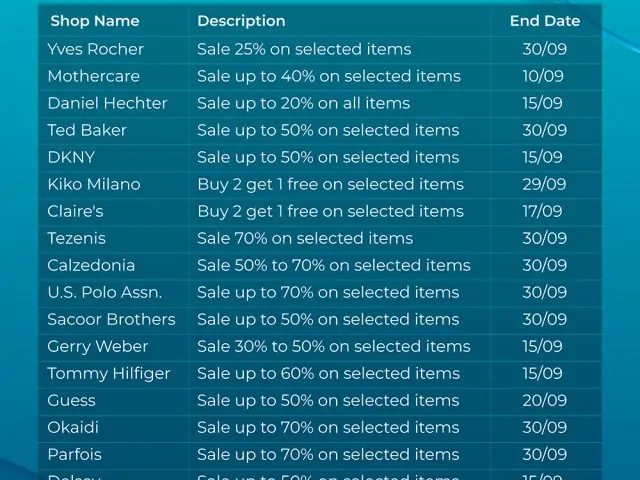Click Tommy Hilfiger shop name
The height and width of the screenshot is (480, 640).
click(109, 374)
